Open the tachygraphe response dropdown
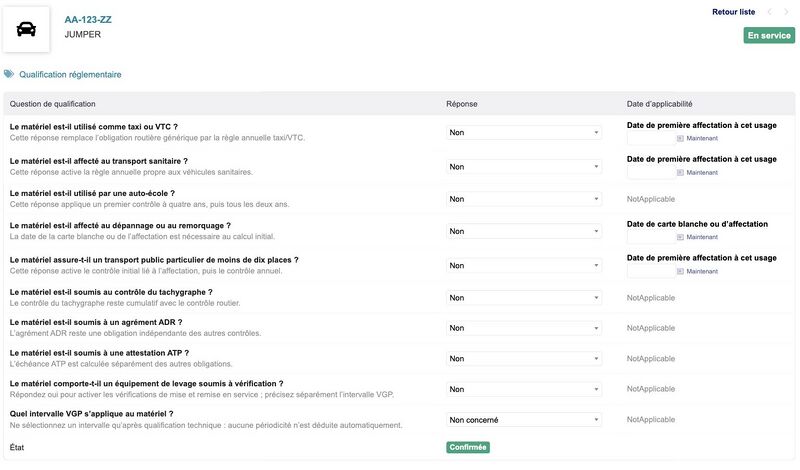The width and height of the screenshot is (800, 470). (x=523, y=298)
